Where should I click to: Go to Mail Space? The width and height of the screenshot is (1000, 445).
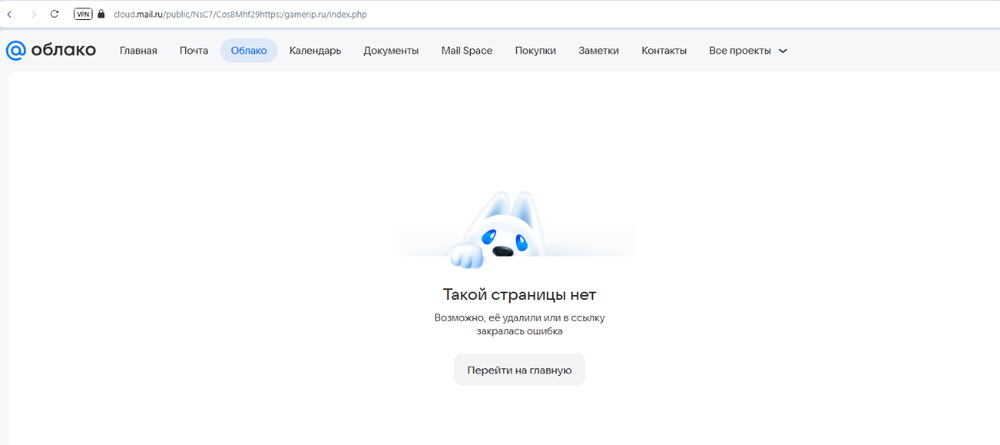click(x=467, y=51)
